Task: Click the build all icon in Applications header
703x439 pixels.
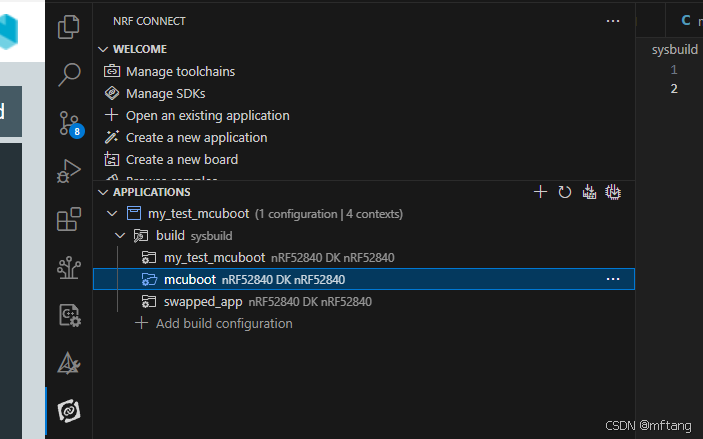Action: coord(589,192)
